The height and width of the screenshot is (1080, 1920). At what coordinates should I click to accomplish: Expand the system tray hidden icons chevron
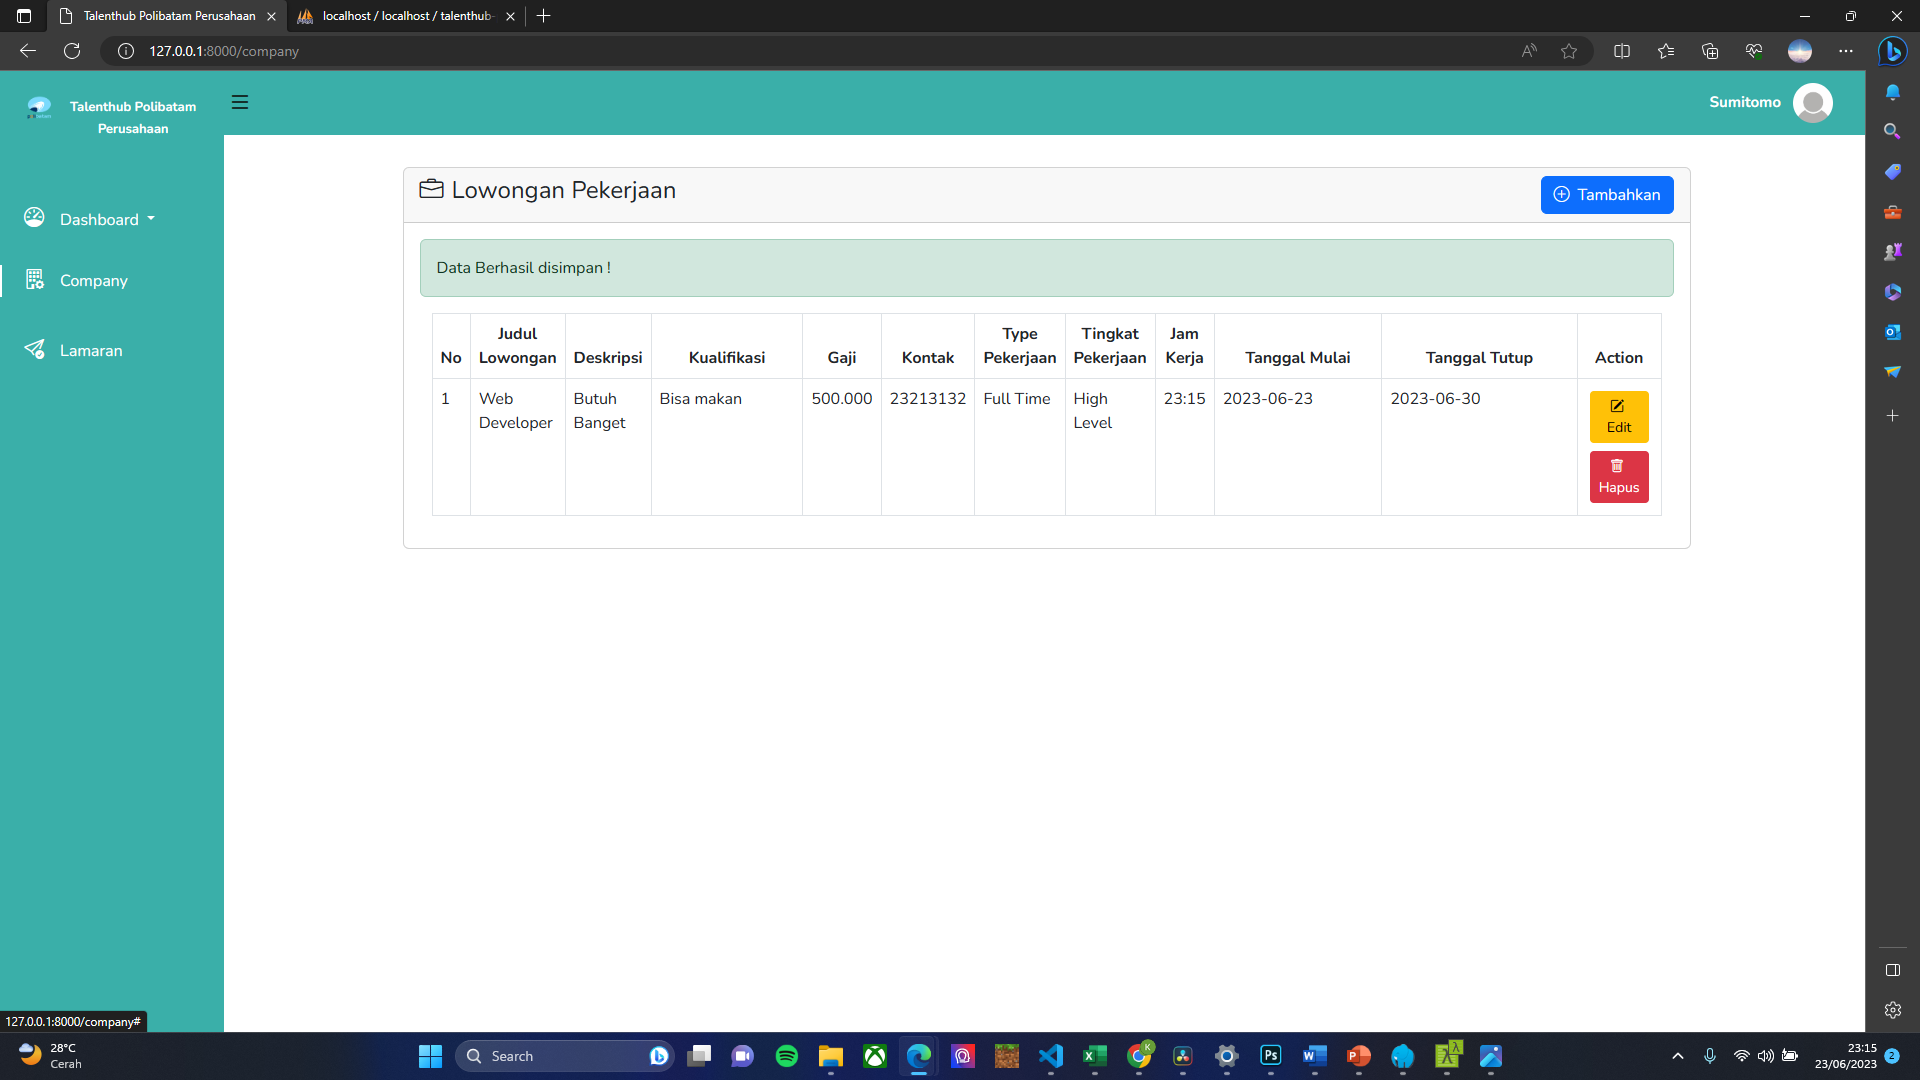[1678, 1056]
